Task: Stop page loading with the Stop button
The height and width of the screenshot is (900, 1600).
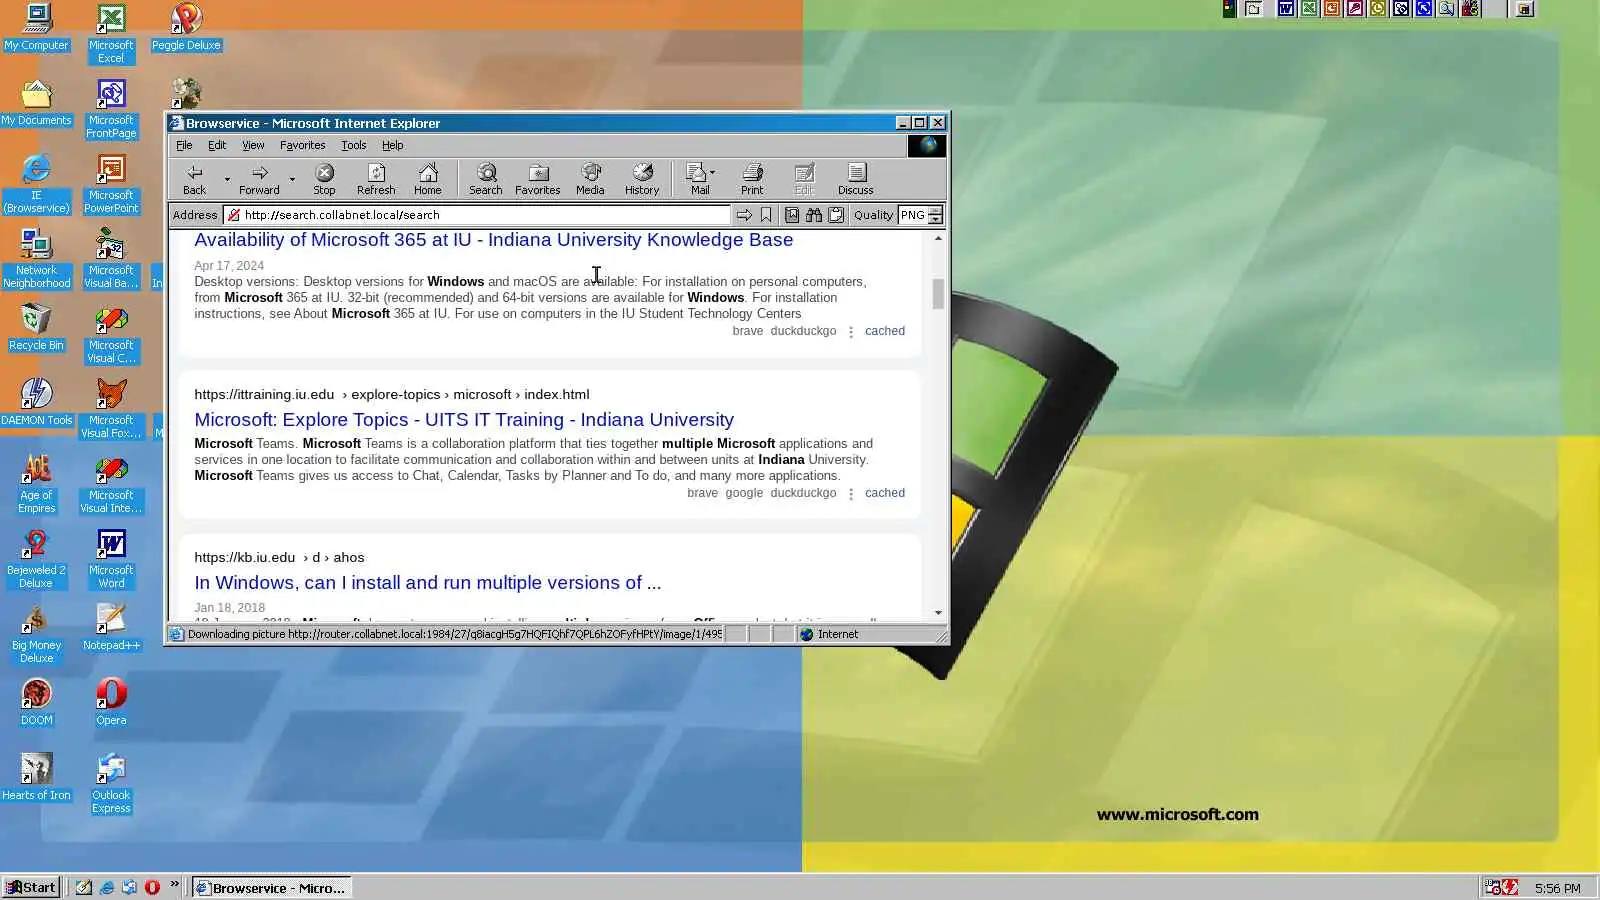Action: coord(324,179)
